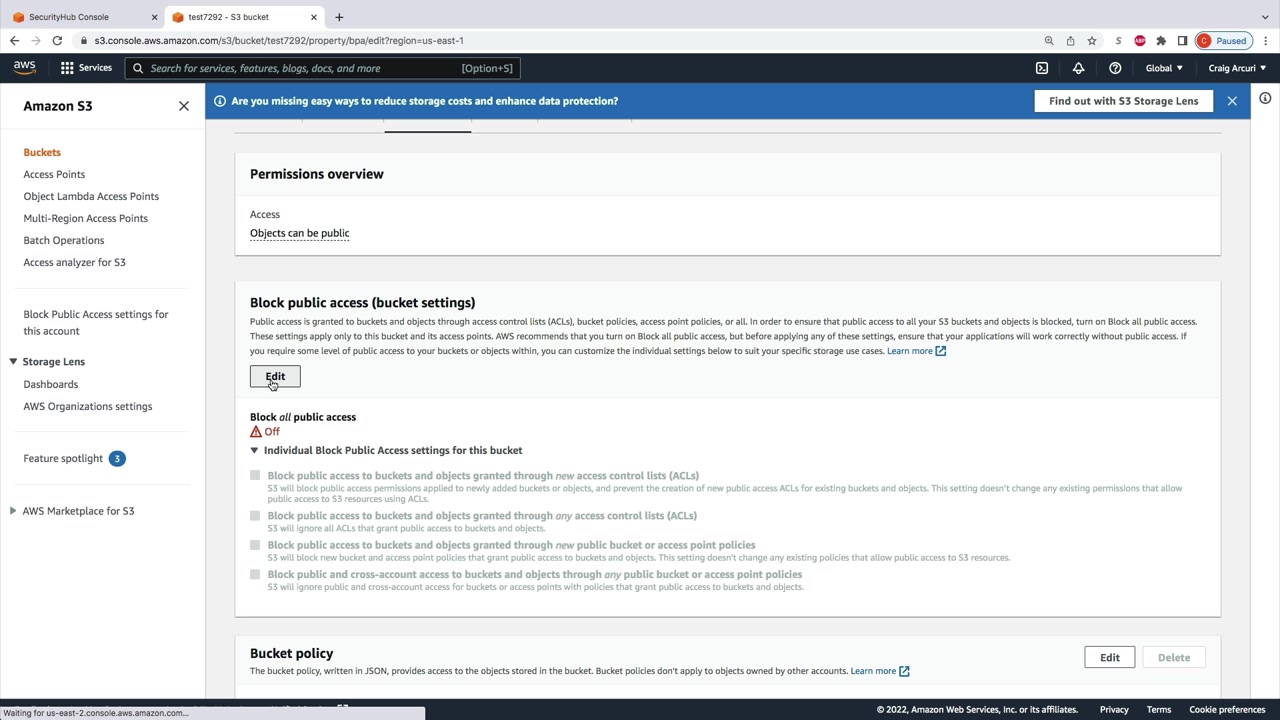The height and width of the screenshot is (720, 1280).
Task: Click Objects can be public text
Action: pyautogui.click(x=299, y=234)
